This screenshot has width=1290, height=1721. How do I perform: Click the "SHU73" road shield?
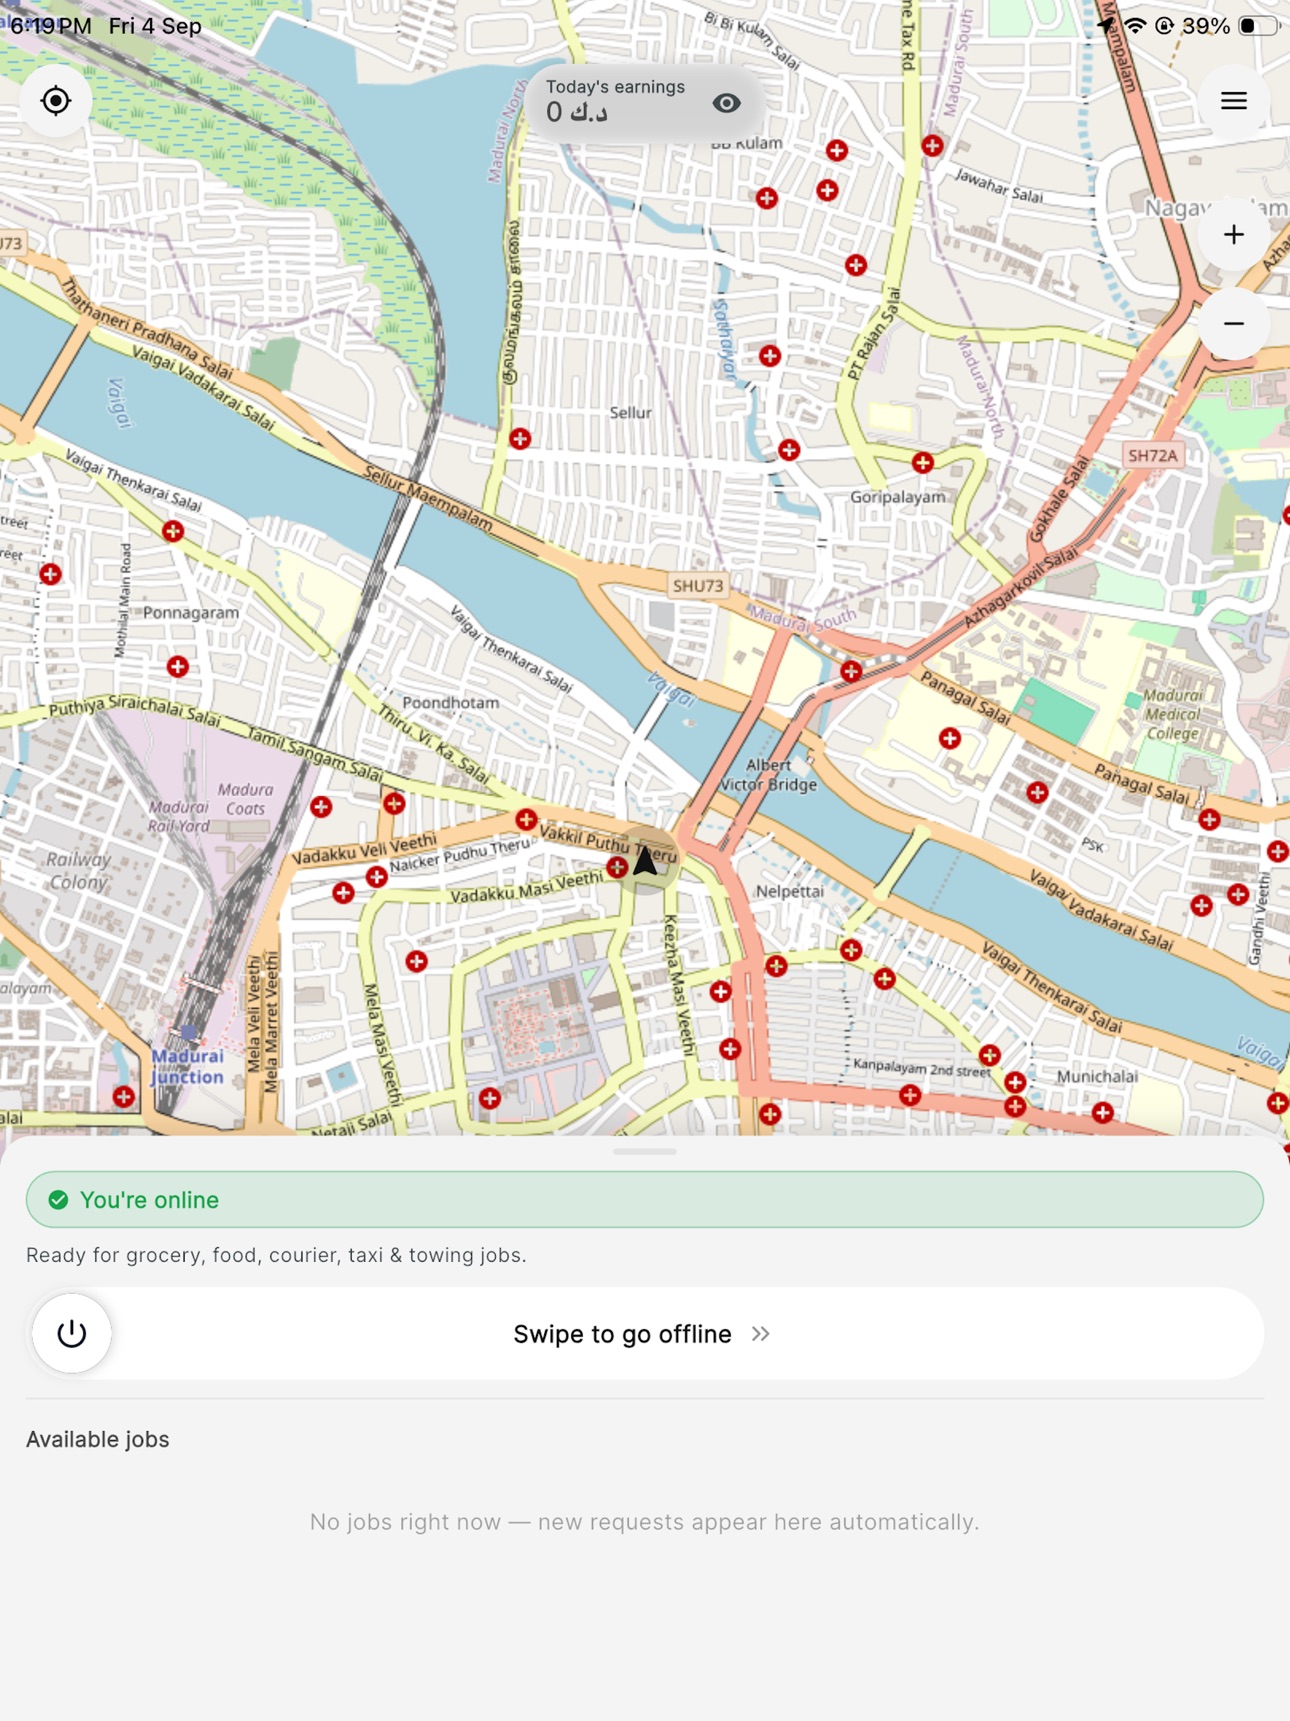coord(698,586)
